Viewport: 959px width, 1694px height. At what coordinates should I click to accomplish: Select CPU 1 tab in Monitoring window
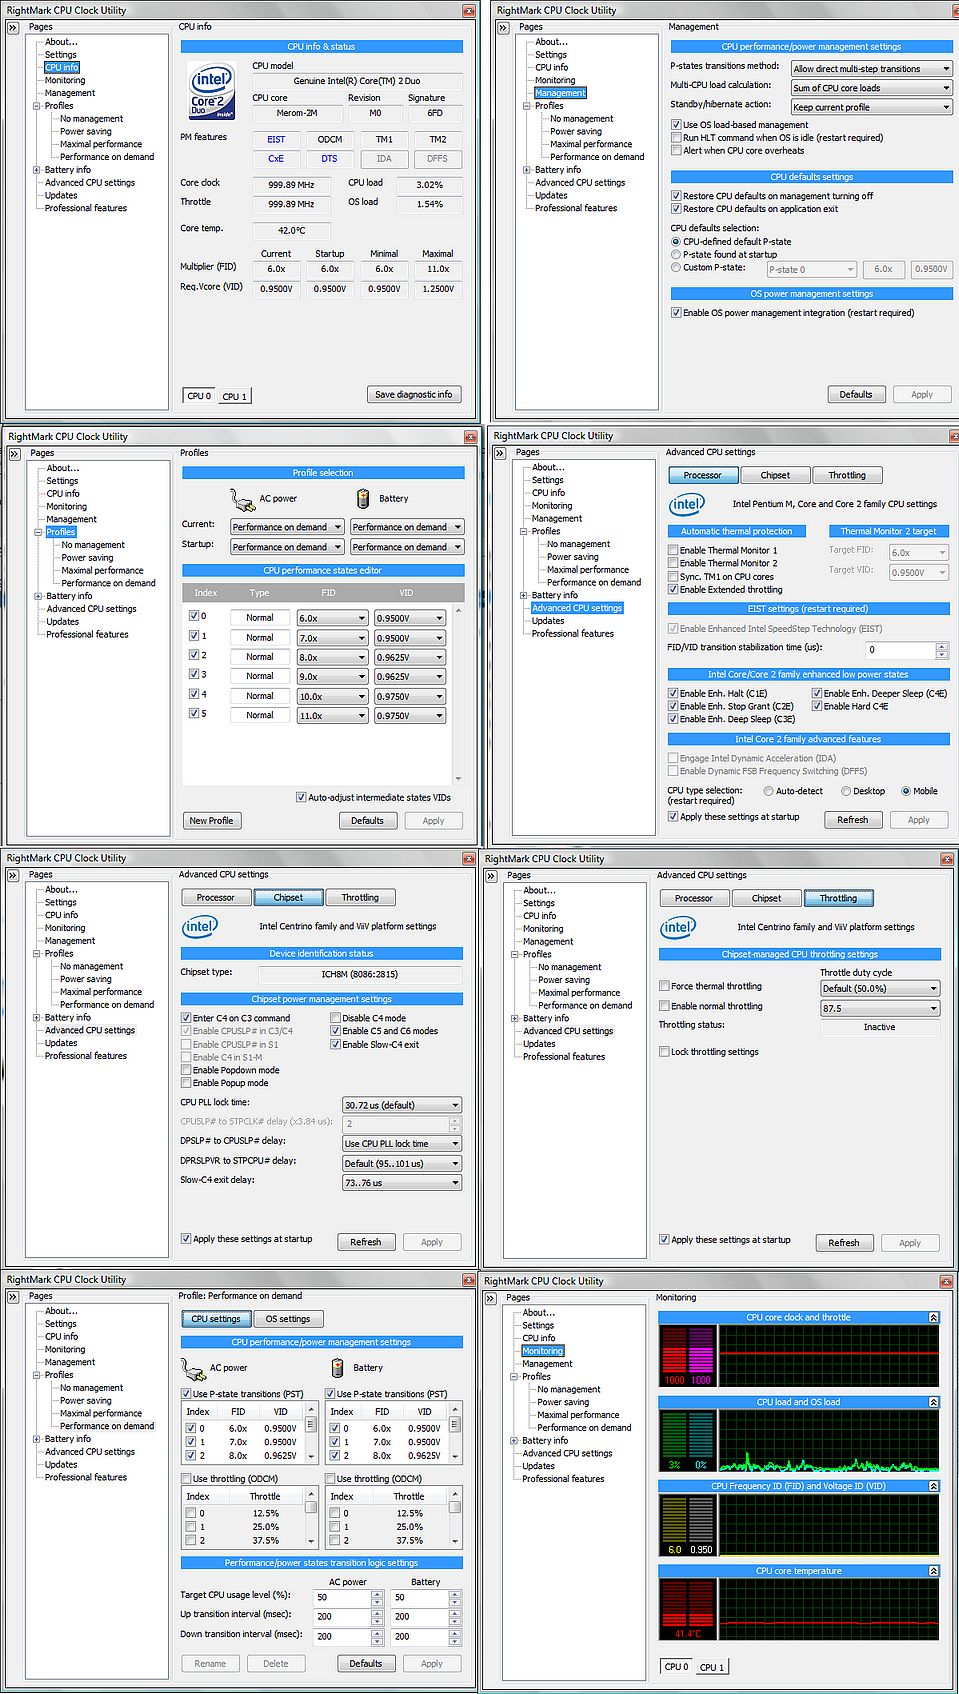click(x=712, y=1667)
